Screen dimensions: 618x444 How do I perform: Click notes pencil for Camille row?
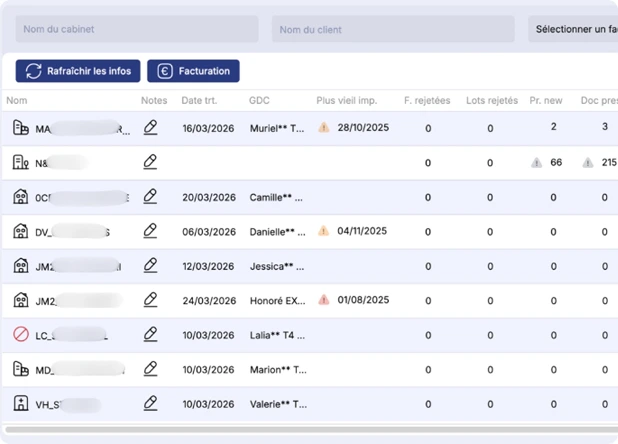click(150, 197)
